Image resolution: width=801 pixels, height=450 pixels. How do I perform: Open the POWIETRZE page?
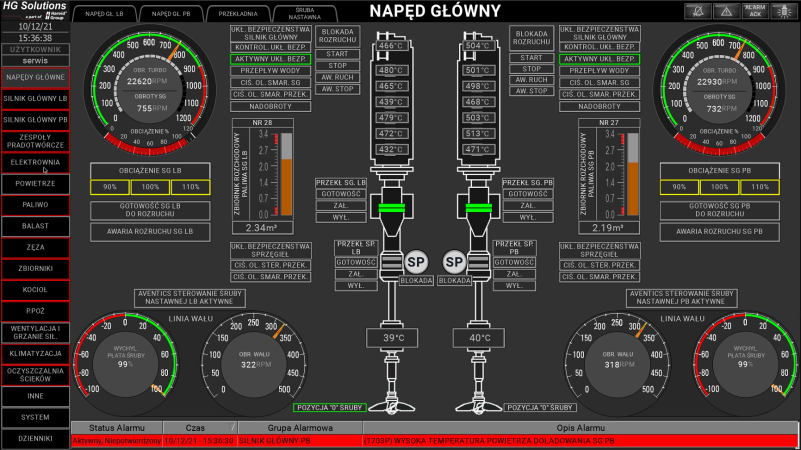[35, 183]
